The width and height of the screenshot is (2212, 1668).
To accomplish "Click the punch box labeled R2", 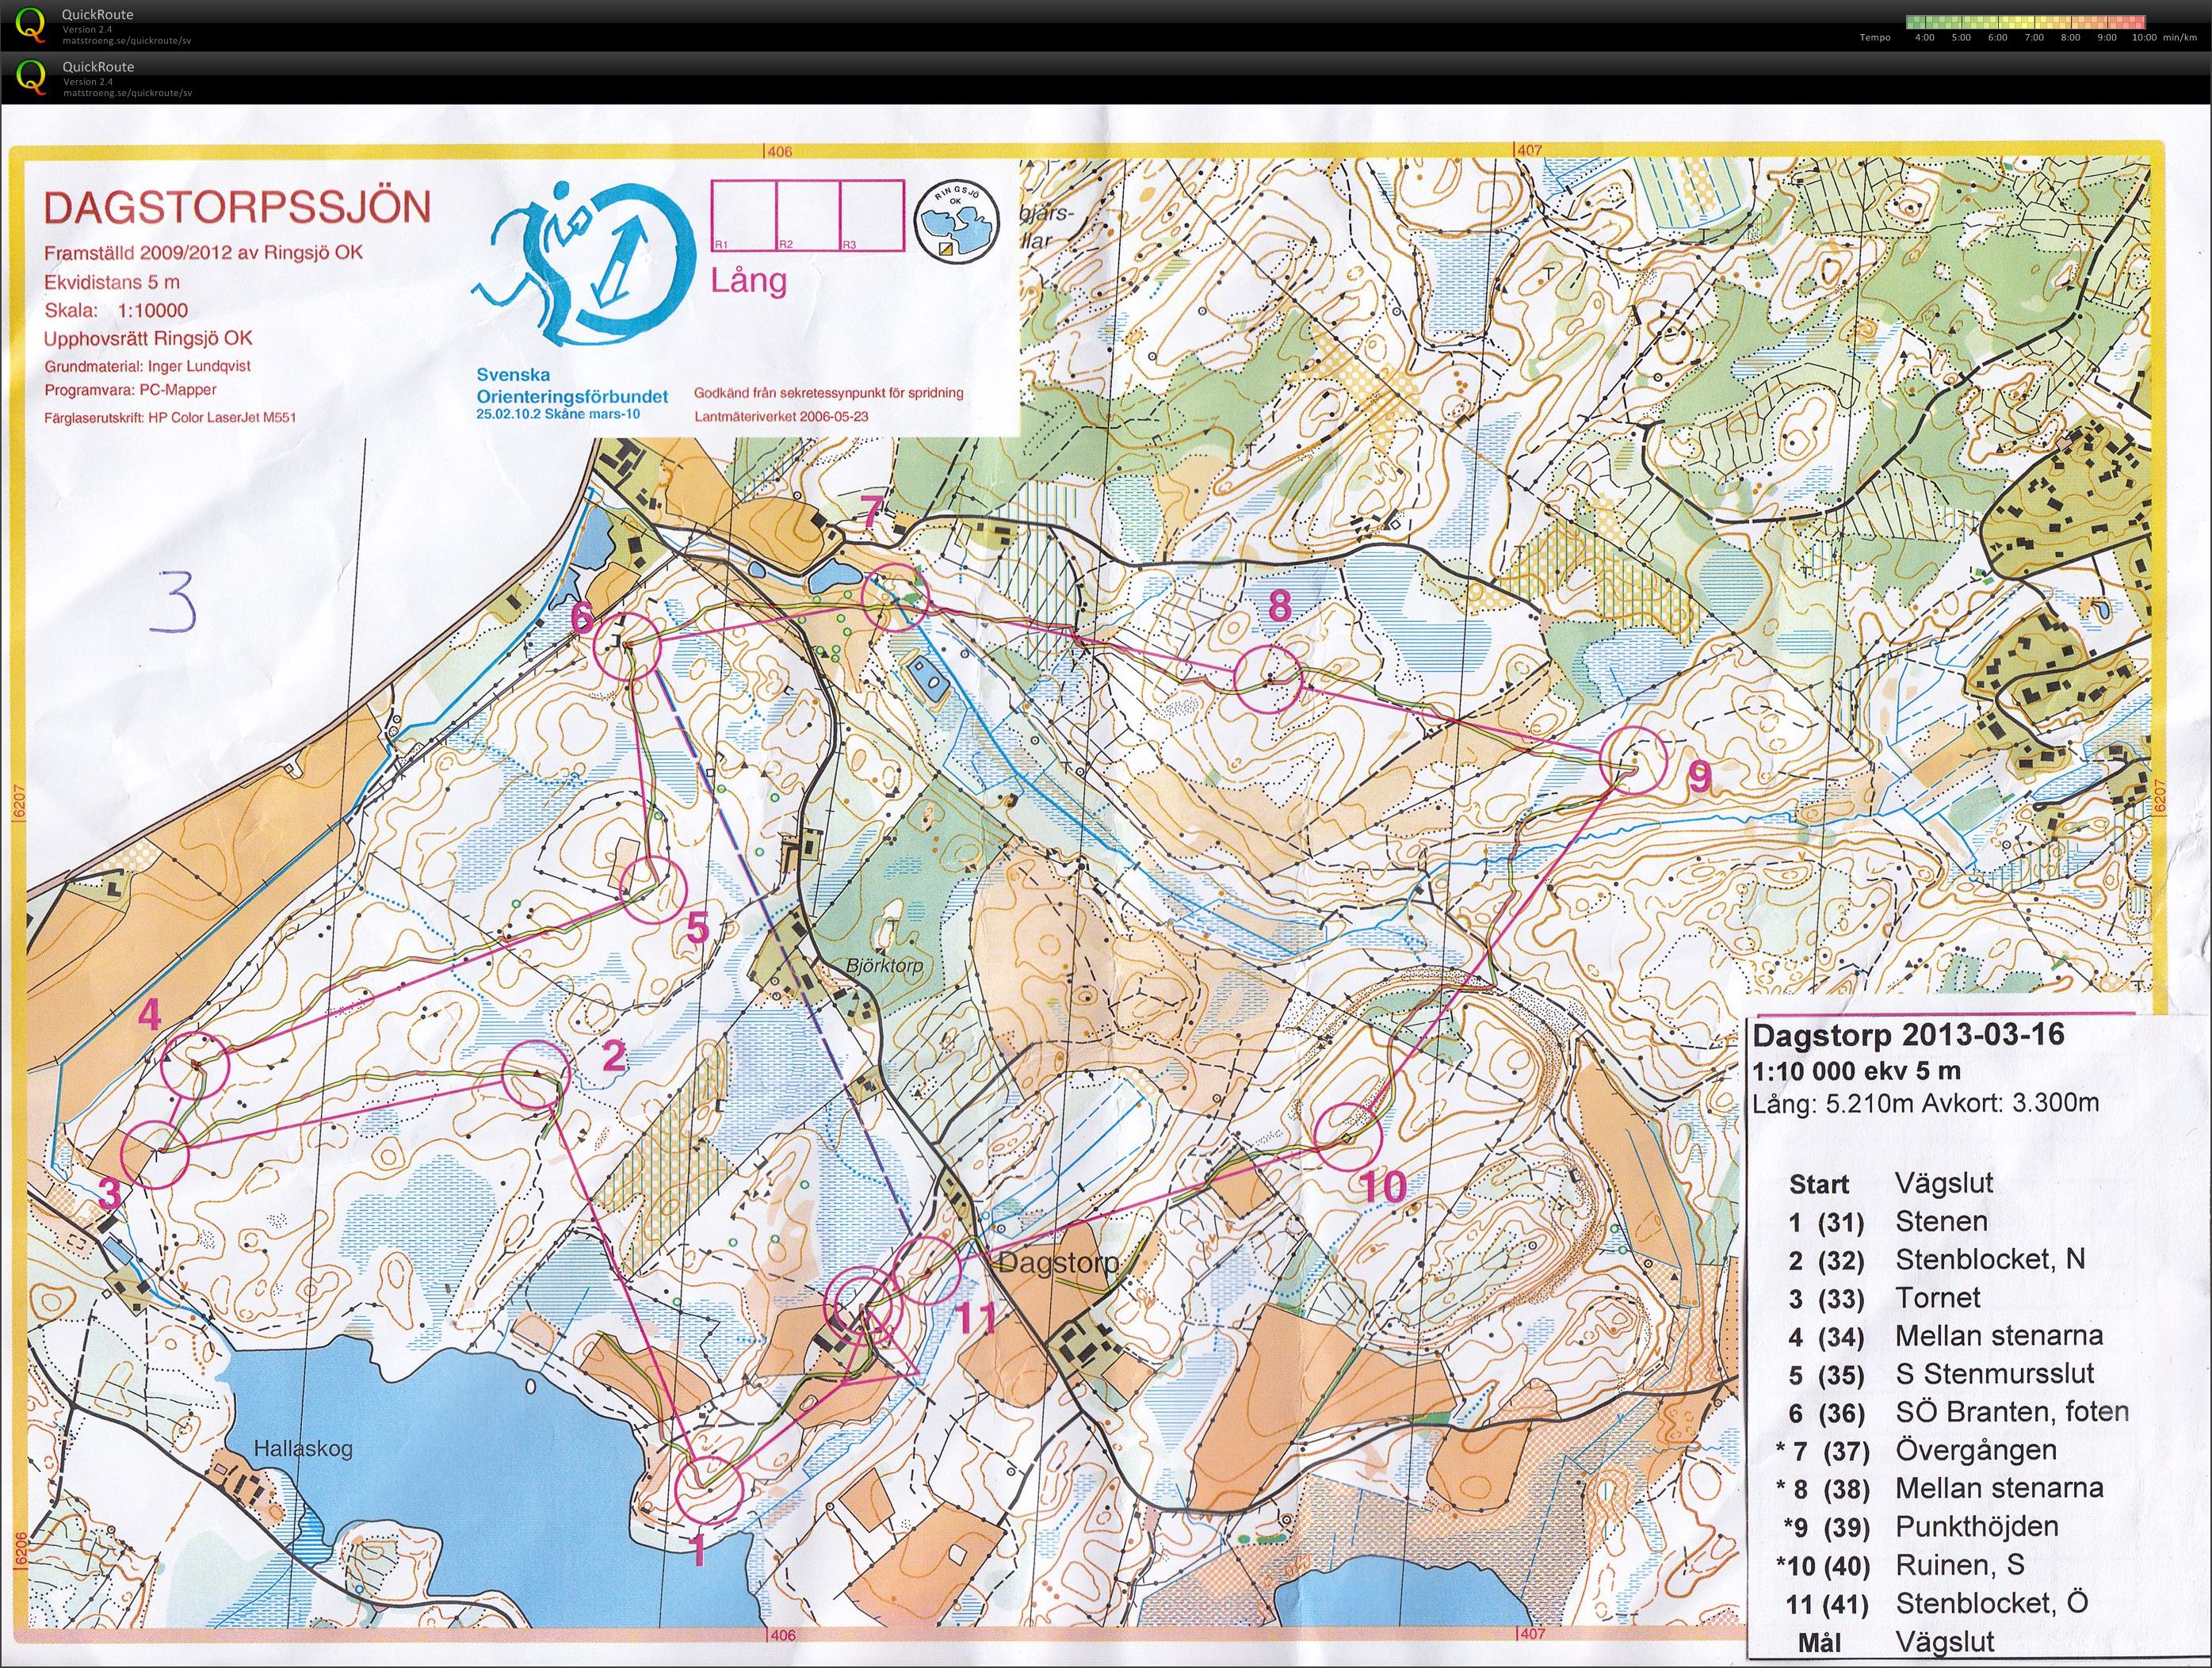I will point(808,215).
